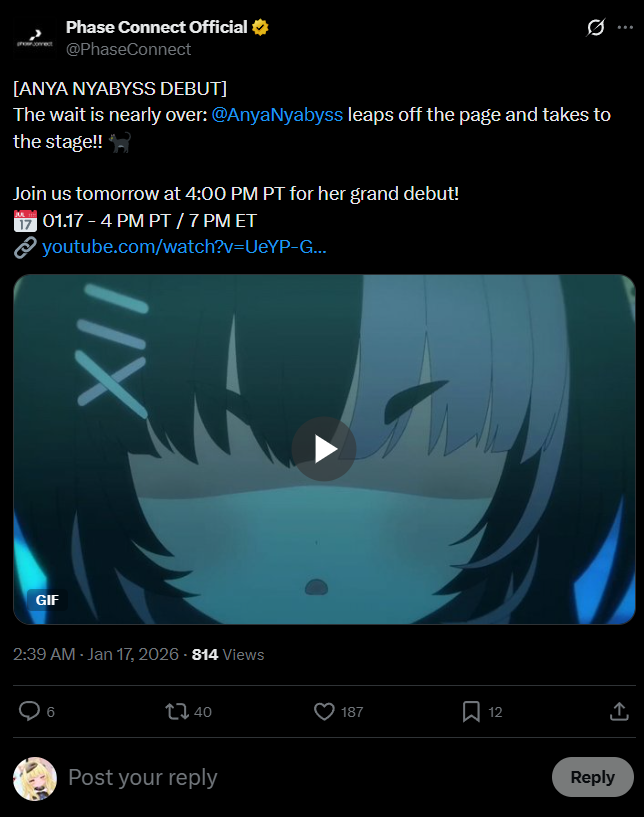644x817 pixels.
Task: Open the replies via the comment bubble icon
Action: point(29,711)
